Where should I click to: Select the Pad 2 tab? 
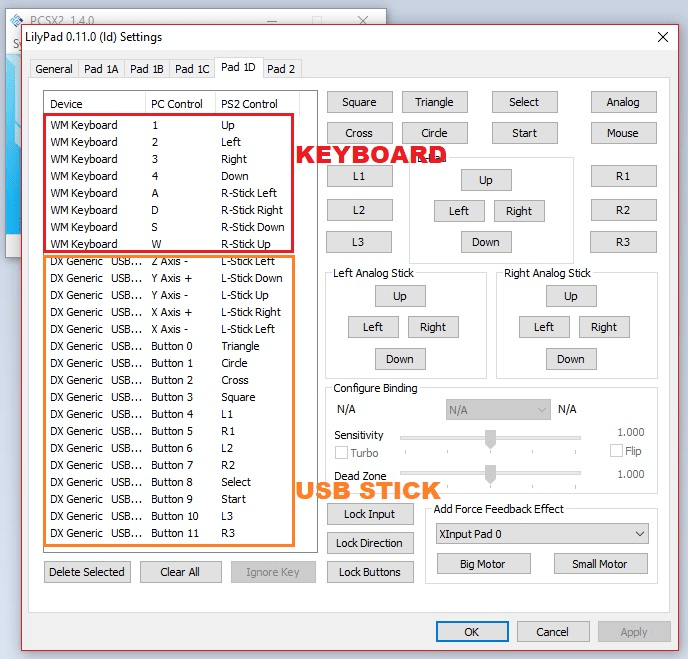coord(281,69)
